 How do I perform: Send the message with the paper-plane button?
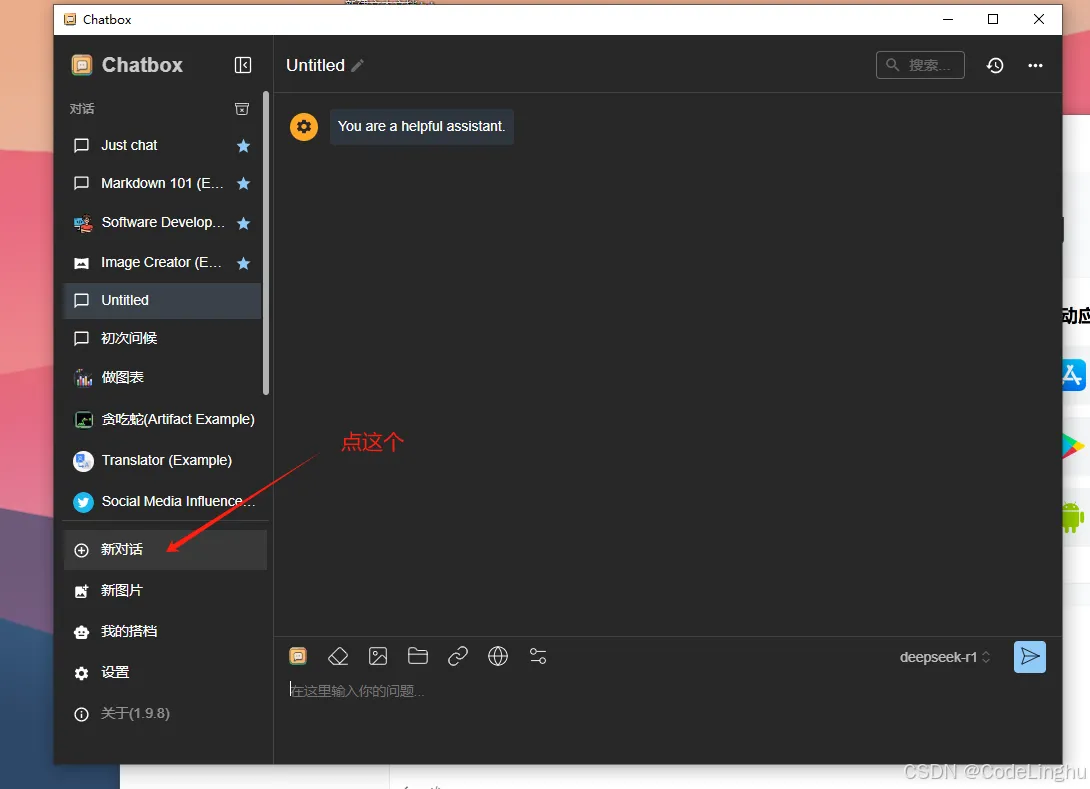(x=1030, y=657)
